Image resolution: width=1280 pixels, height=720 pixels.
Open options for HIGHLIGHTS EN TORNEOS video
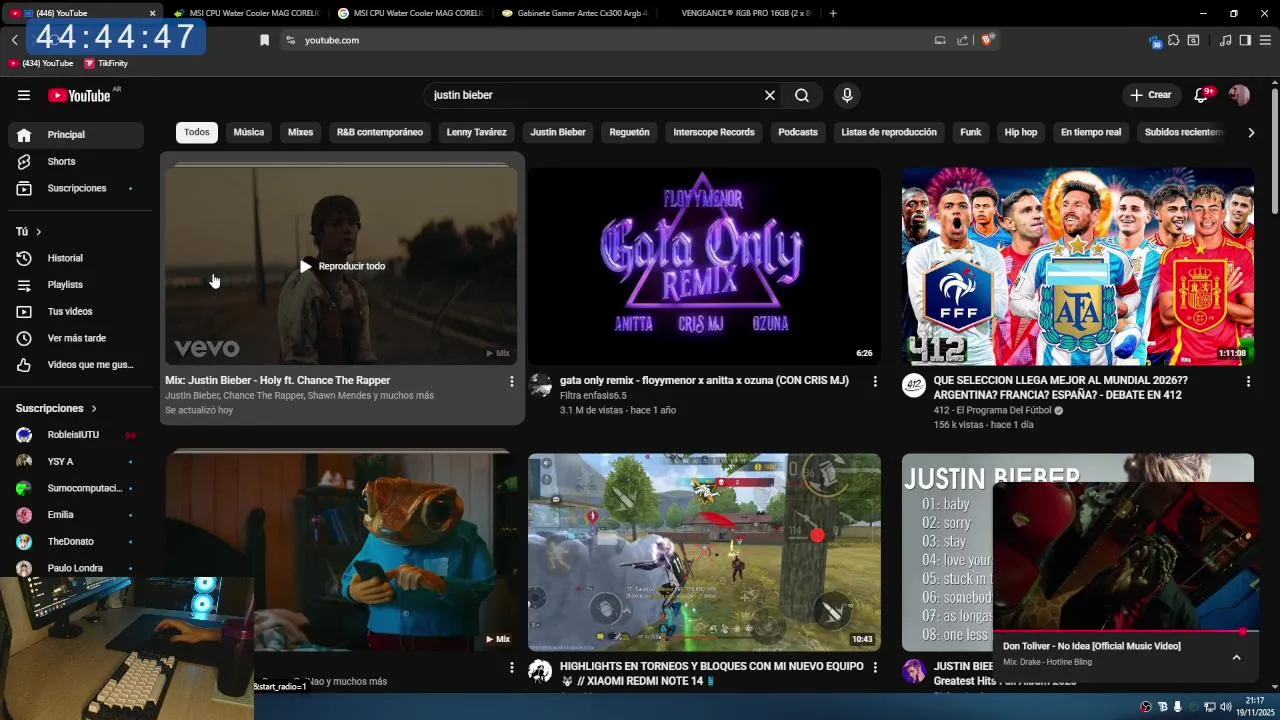click(x=875, y=667)
